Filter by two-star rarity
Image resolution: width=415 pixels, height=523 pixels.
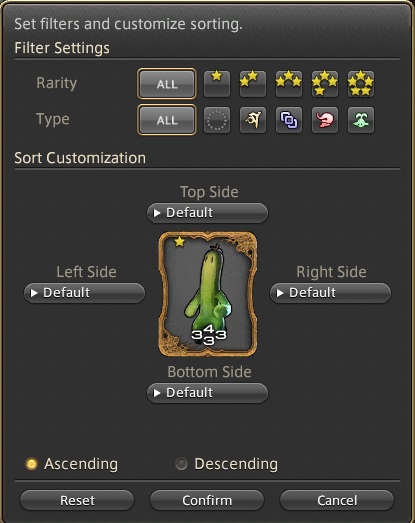(253, 83)
